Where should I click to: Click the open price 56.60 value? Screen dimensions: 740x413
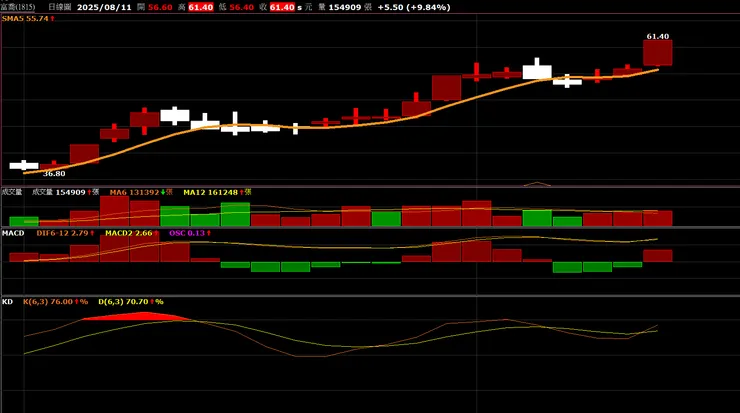160,7
